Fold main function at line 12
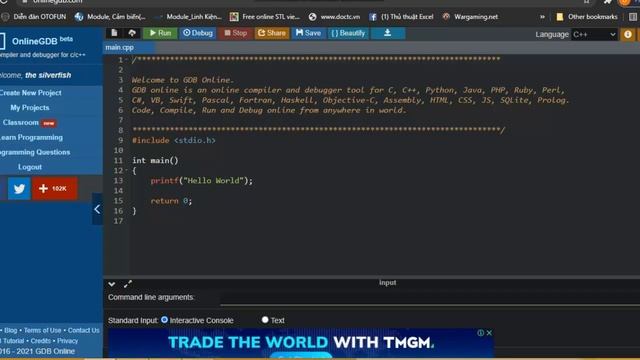 (x=127, y=171)
